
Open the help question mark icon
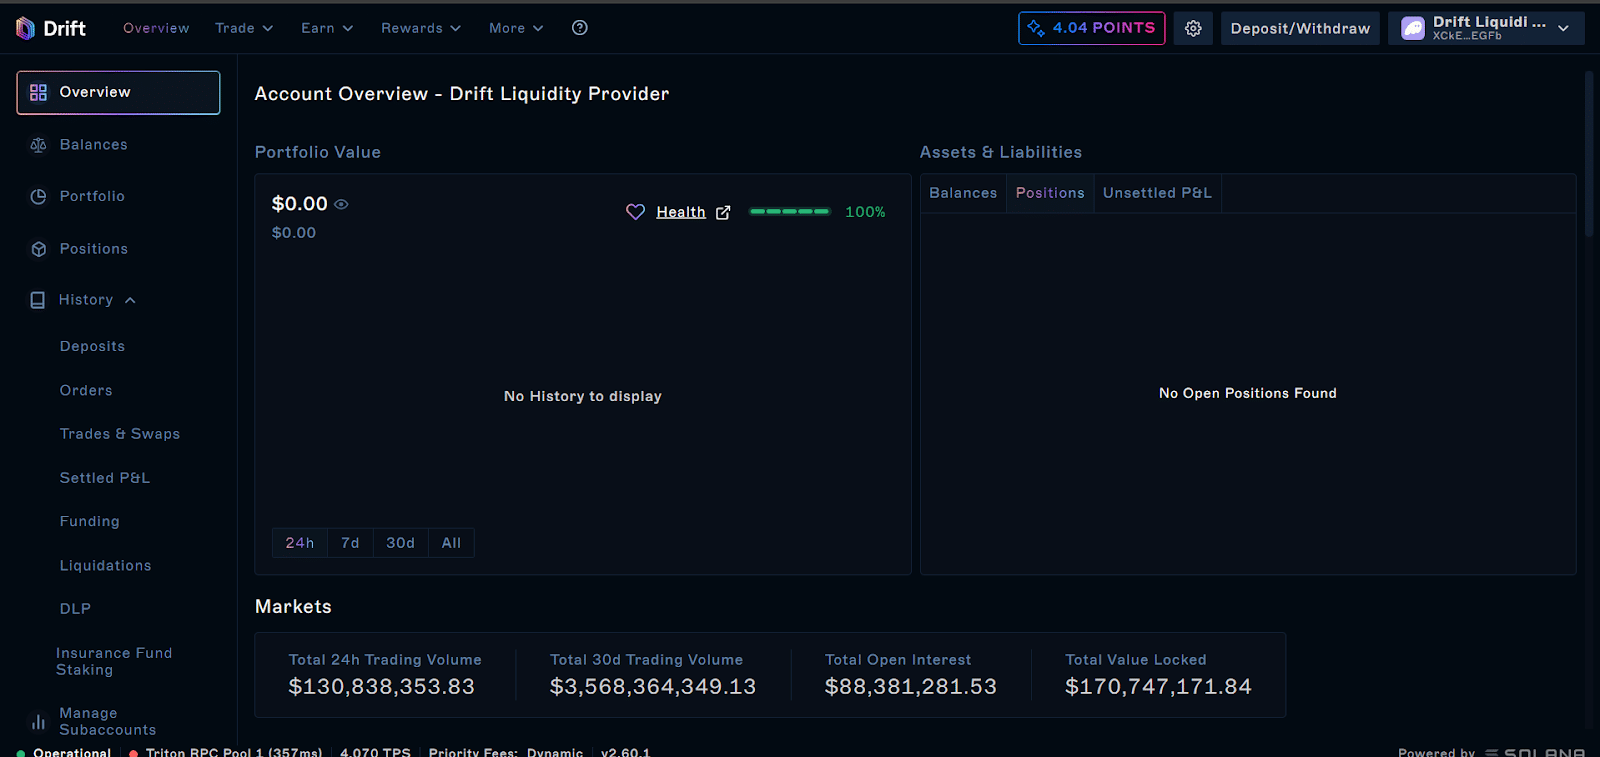point(580,28)
